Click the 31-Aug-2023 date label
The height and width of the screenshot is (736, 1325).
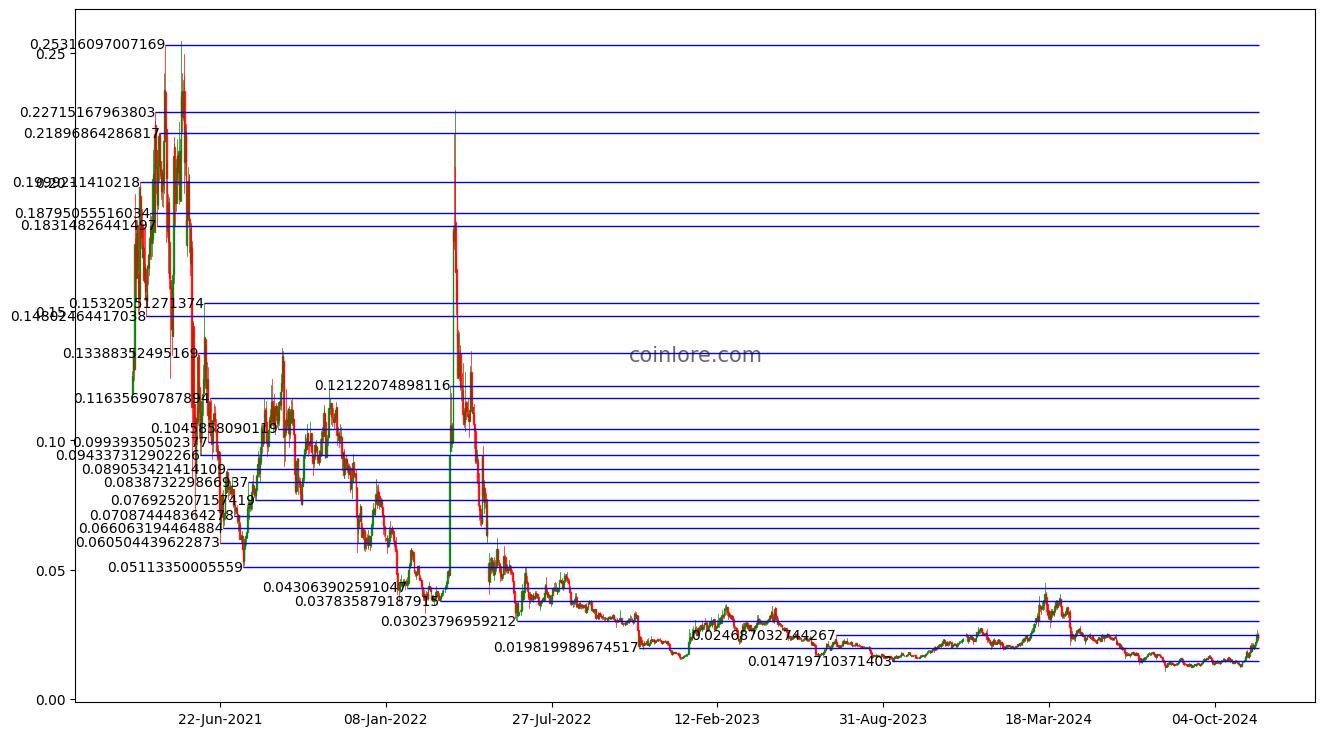tap(883, 719)
